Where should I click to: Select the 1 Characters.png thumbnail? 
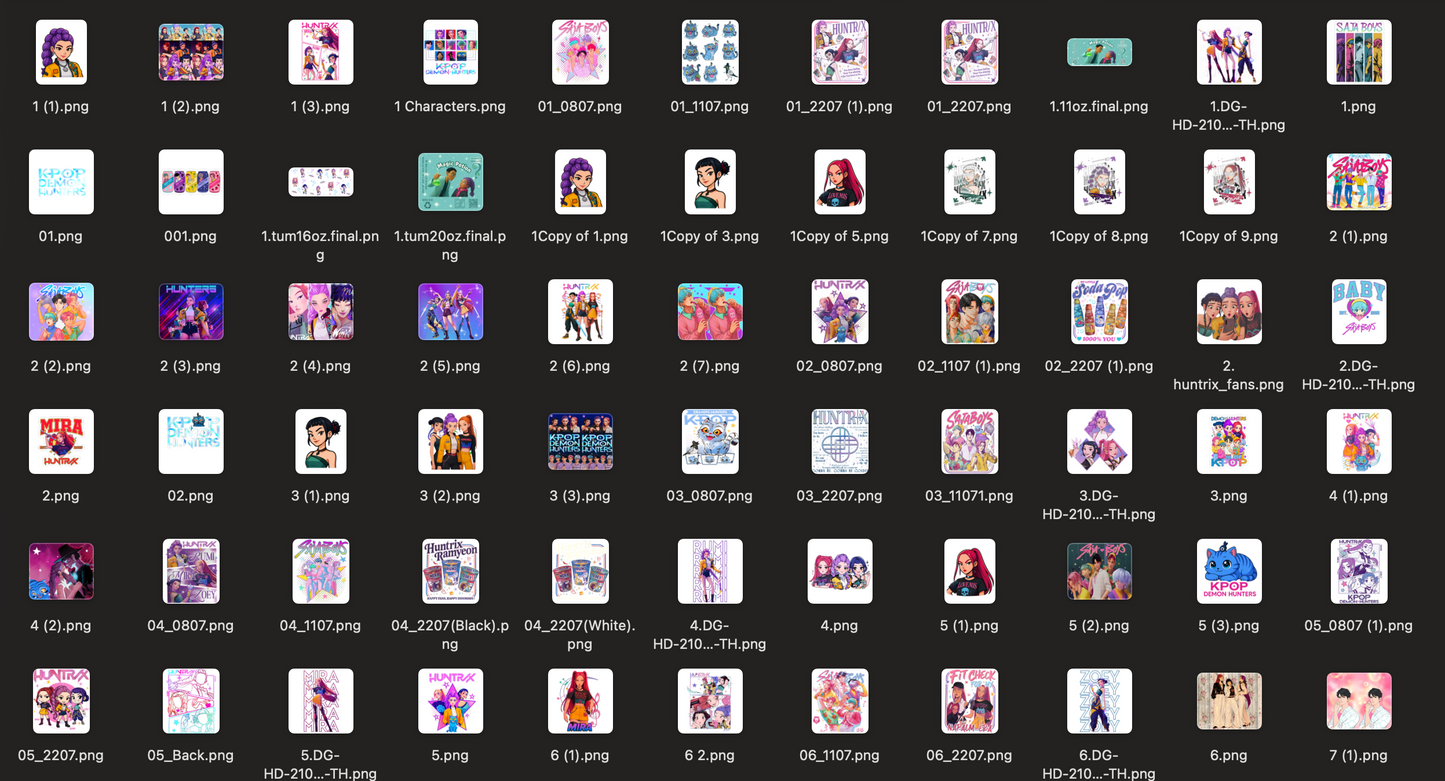[450, 52]
